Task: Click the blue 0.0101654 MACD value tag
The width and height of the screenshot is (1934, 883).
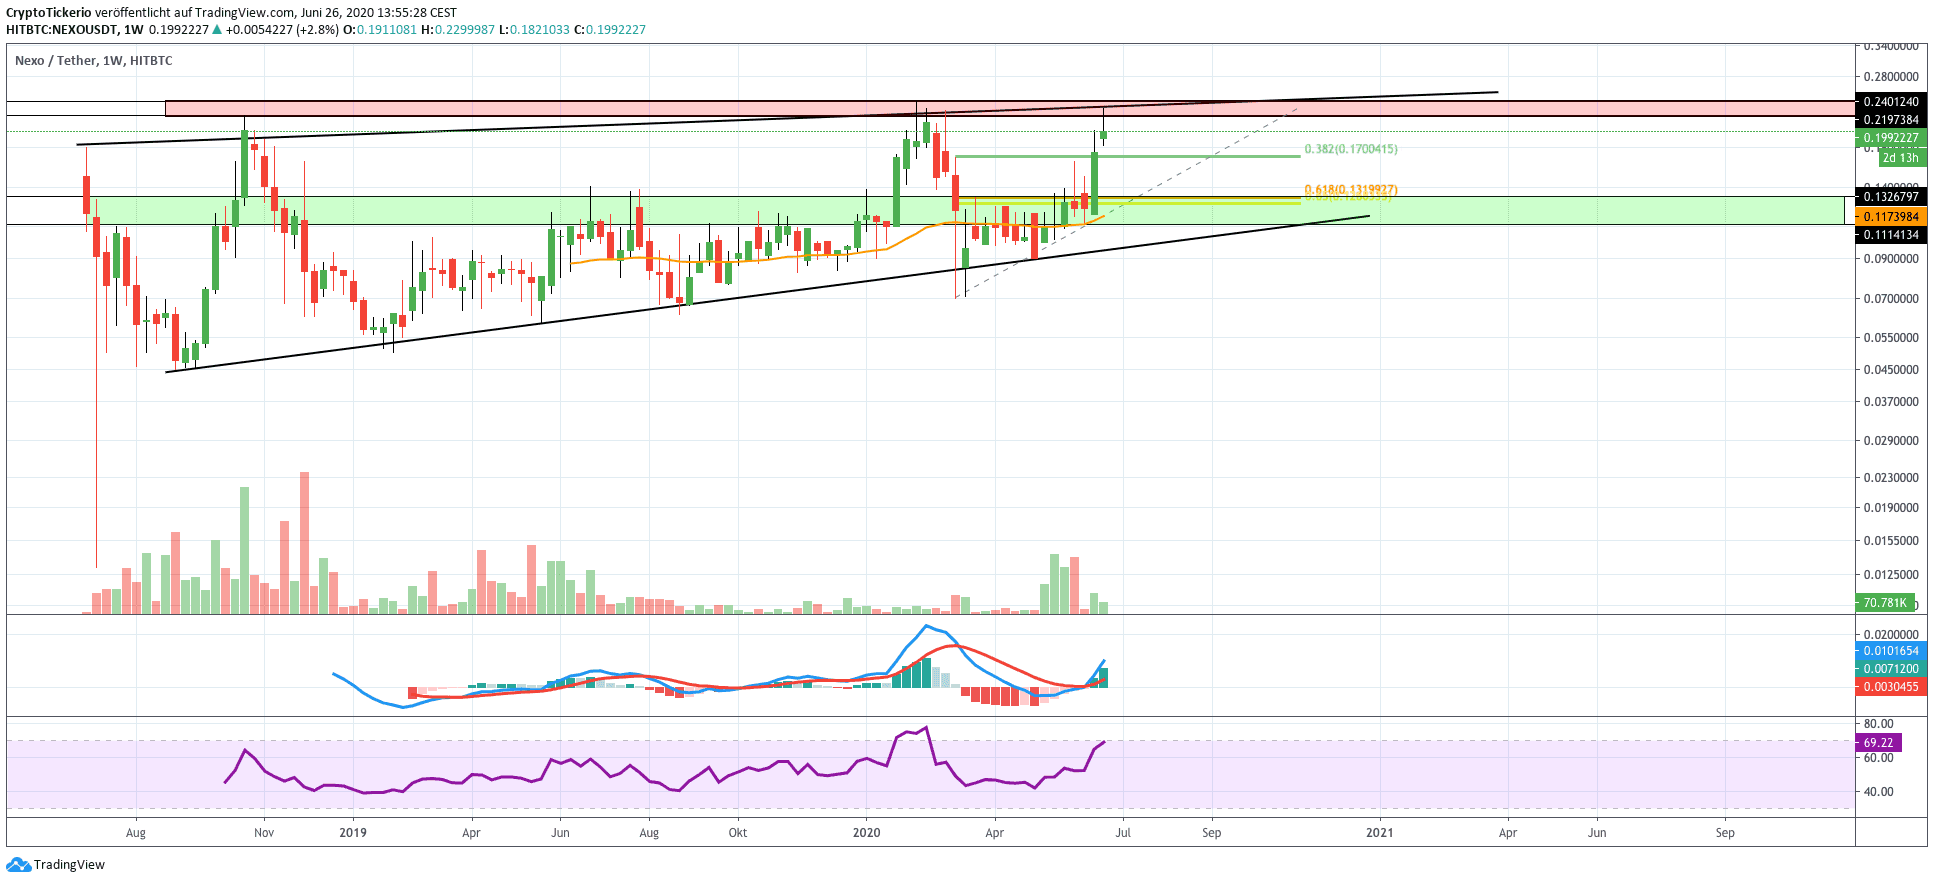Action: 1891,651
